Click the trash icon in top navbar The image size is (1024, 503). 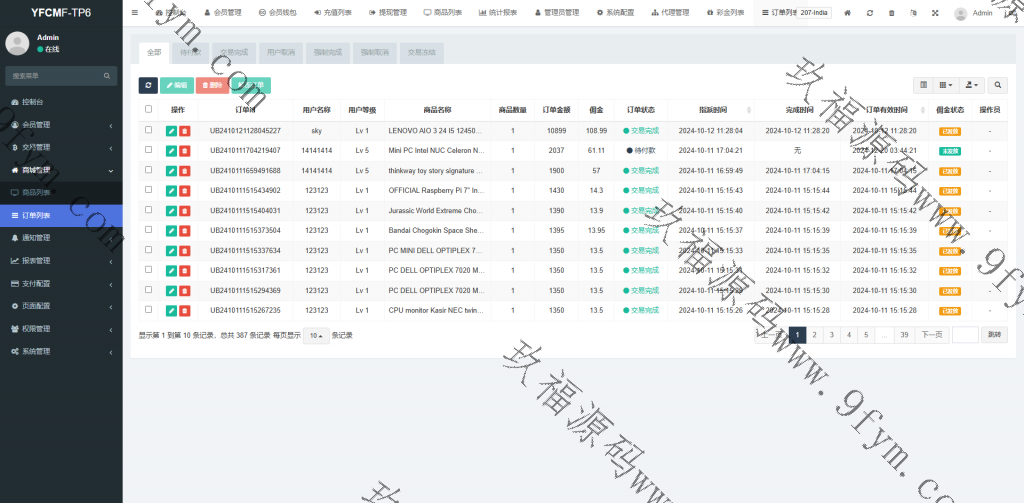click(x=891, y=13)
